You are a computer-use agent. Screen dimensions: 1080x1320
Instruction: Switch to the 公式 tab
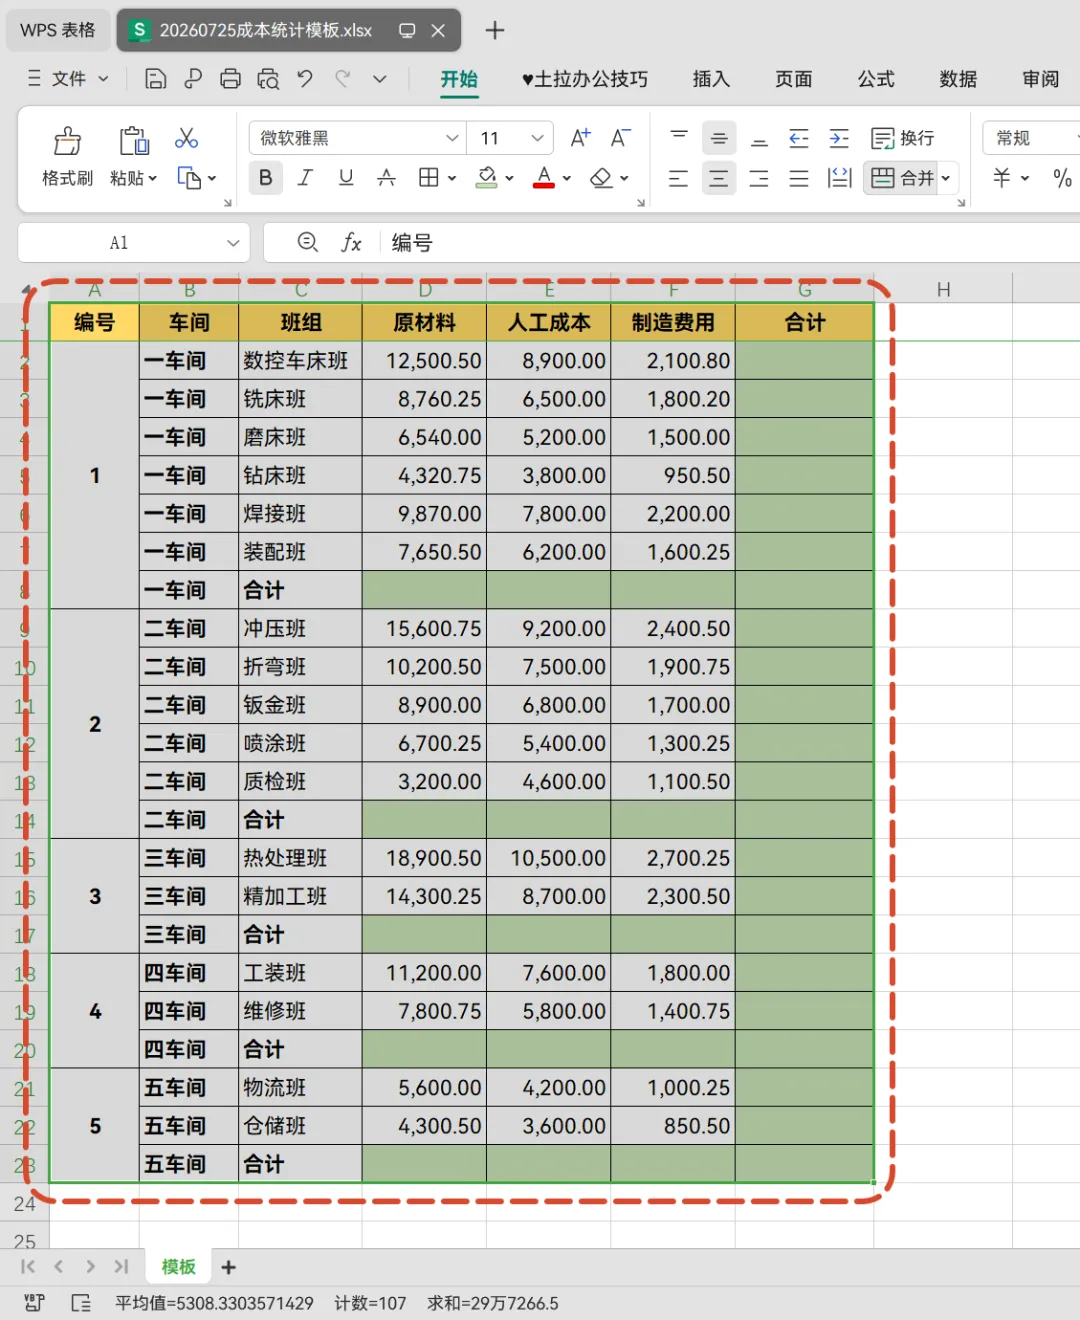[x=876, y=79]
